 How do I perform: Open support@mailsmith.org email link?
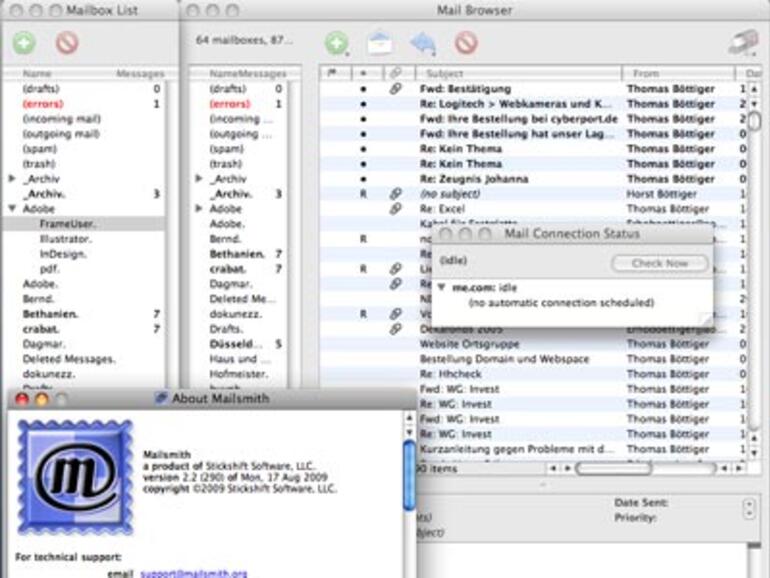coord(193,573)
